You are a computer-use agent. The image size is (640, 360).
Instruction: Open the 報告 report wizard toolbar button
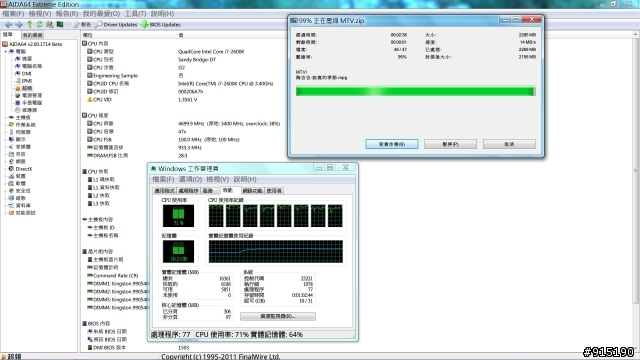[82, 24]
